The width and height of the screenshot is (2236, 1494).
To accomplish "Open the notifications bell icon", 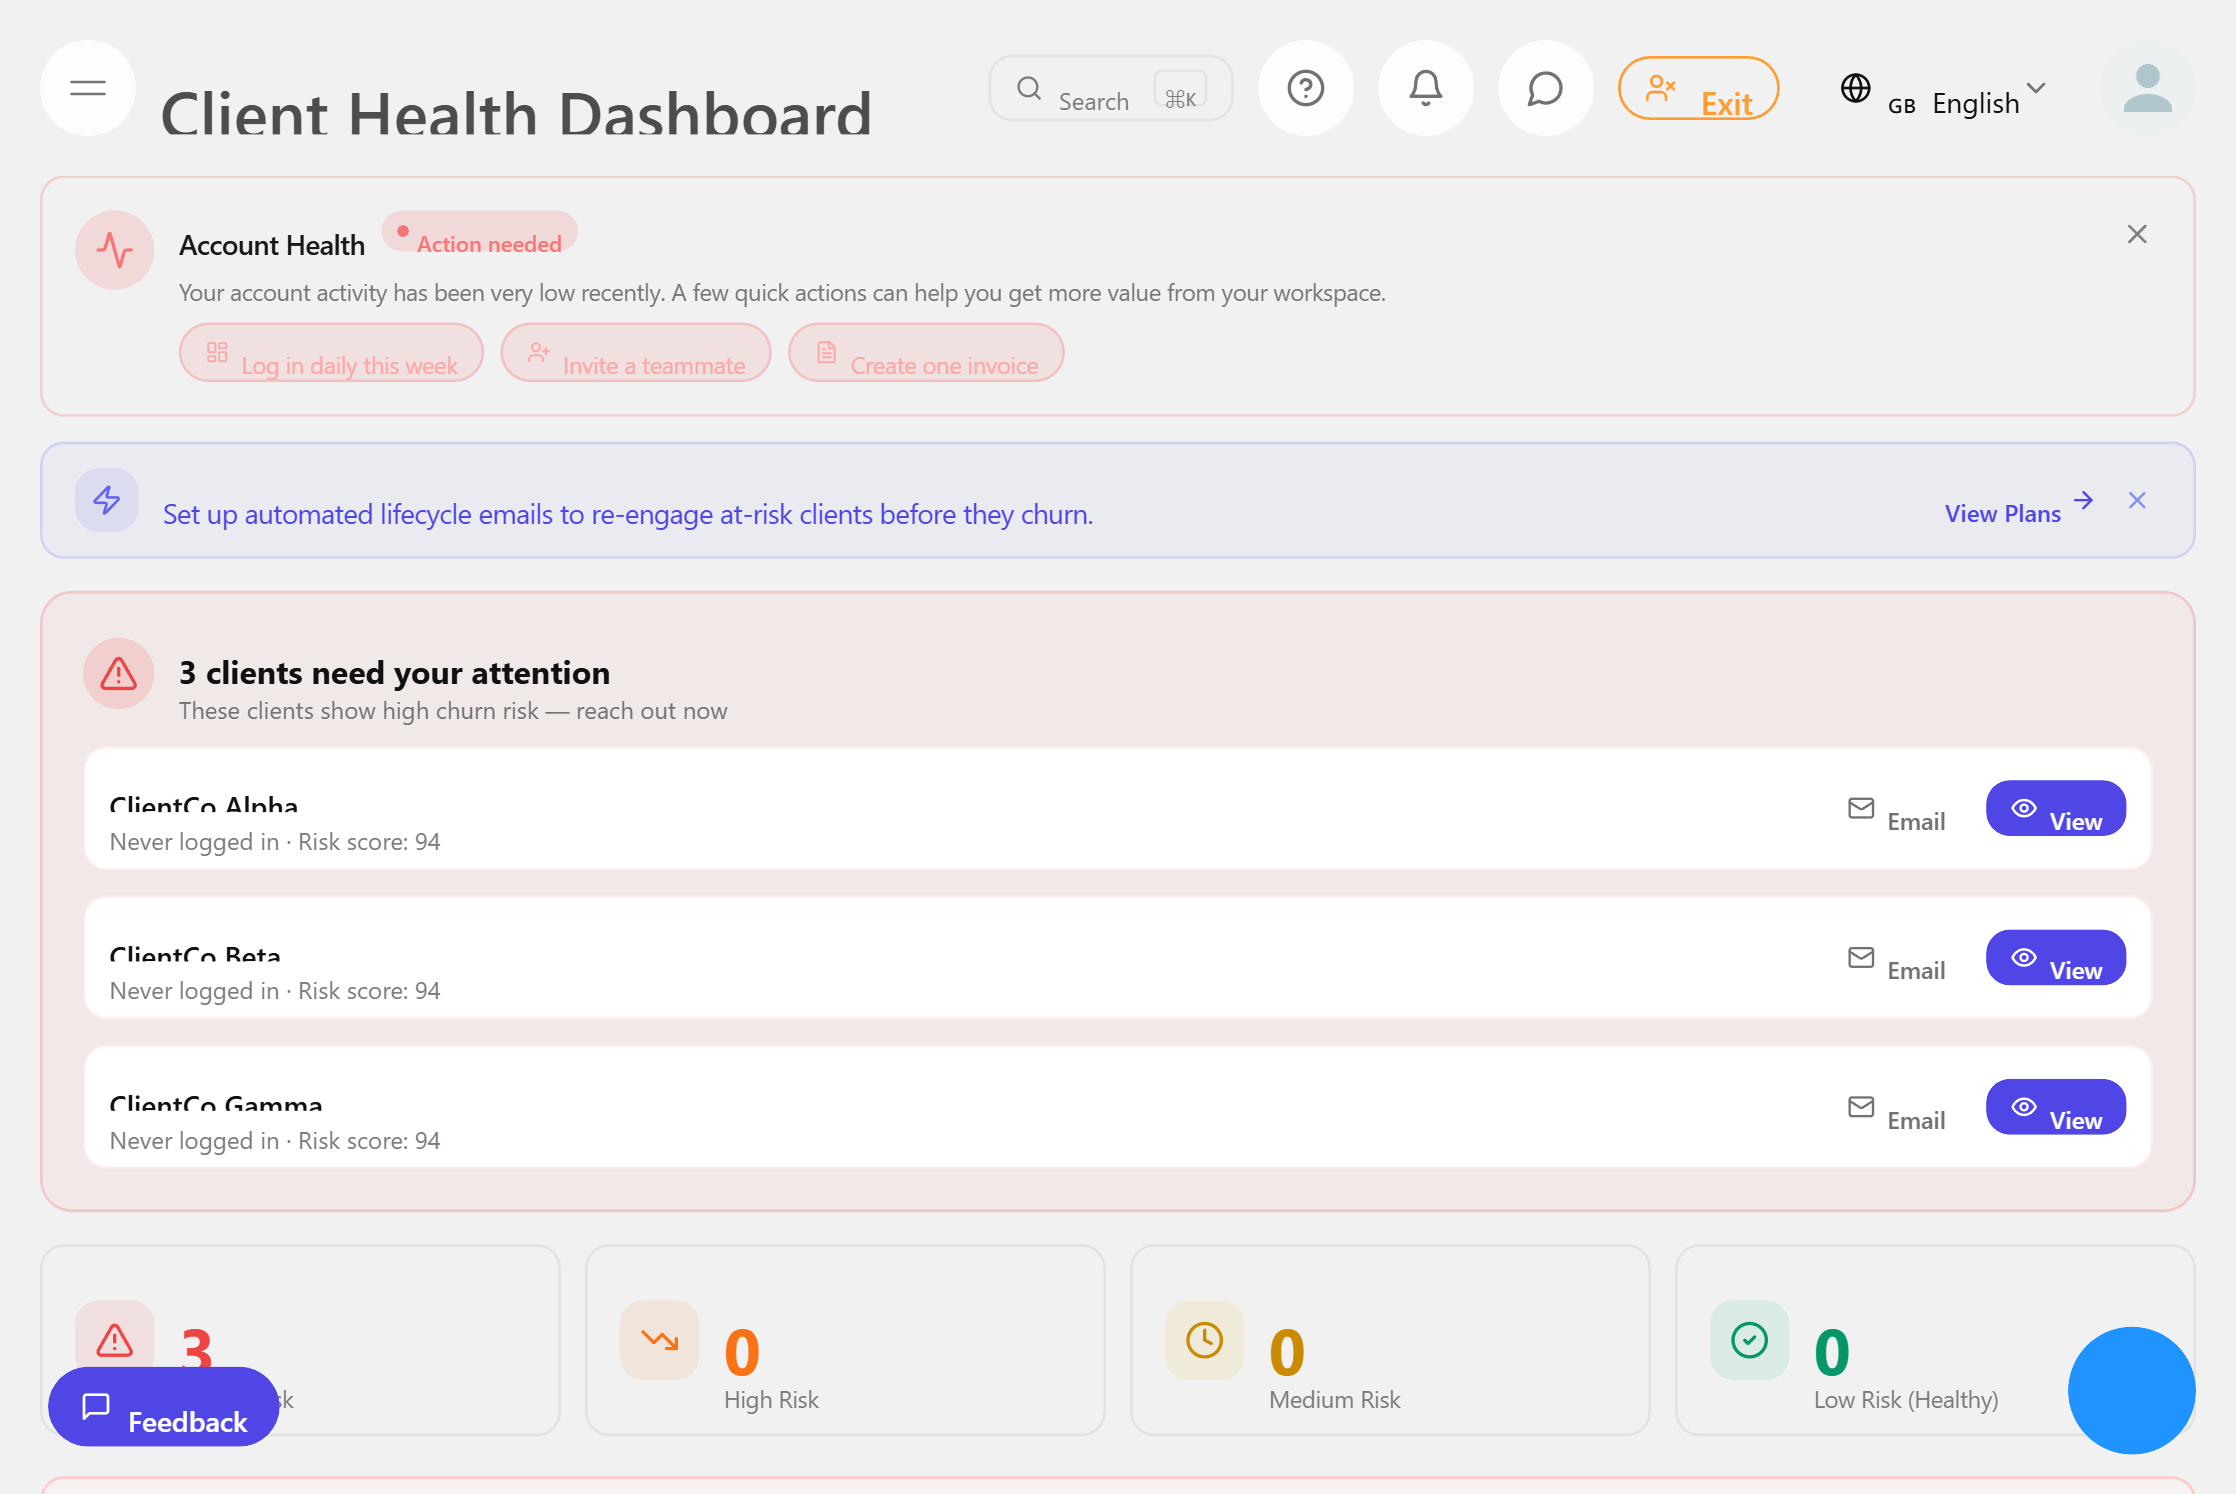I will pyautogui.click(x=1425, y=88).
